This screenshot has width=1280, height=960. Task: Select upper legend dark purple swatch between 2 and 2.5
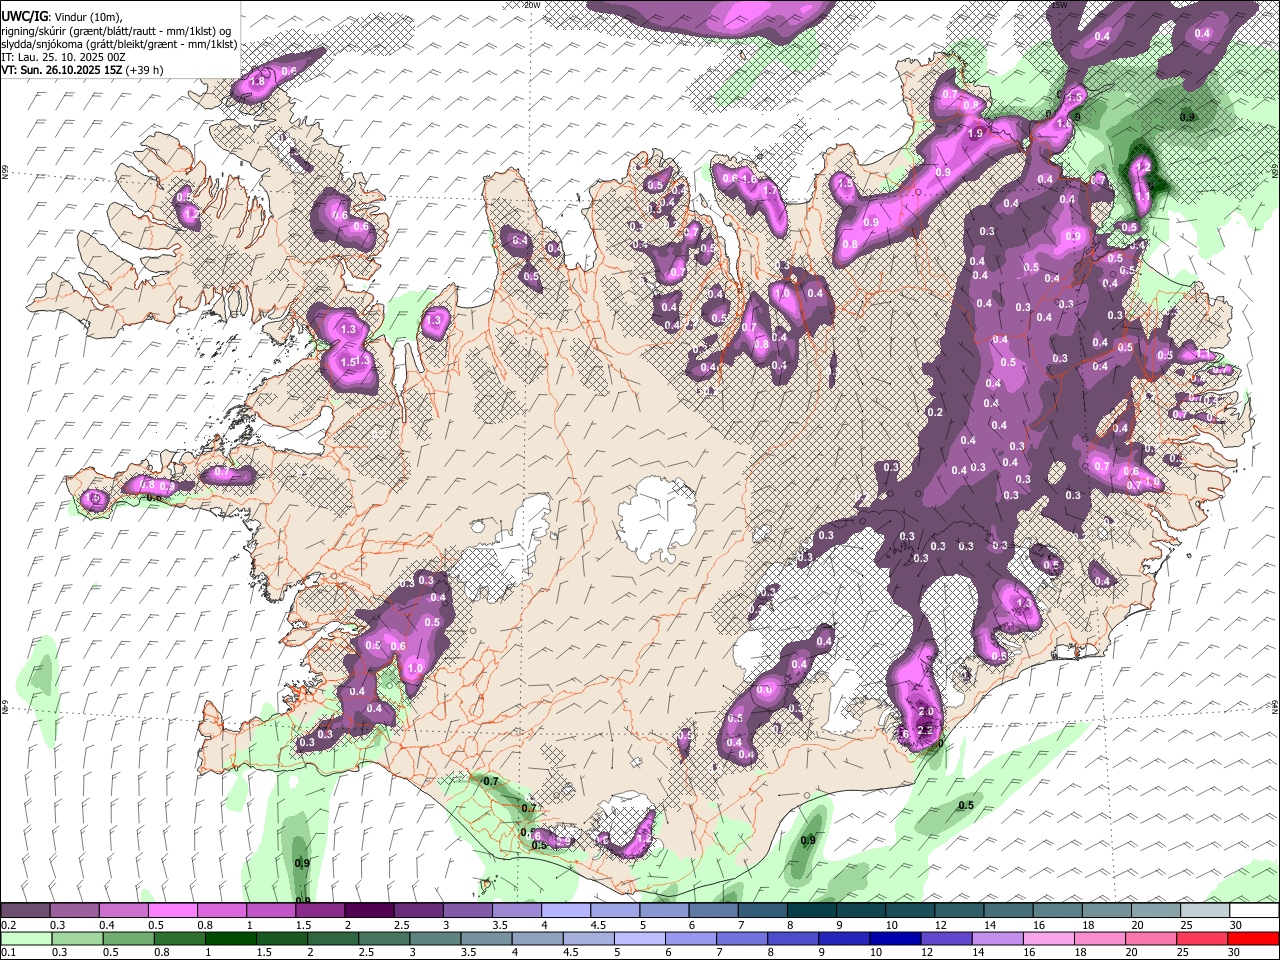coord(369,911)
